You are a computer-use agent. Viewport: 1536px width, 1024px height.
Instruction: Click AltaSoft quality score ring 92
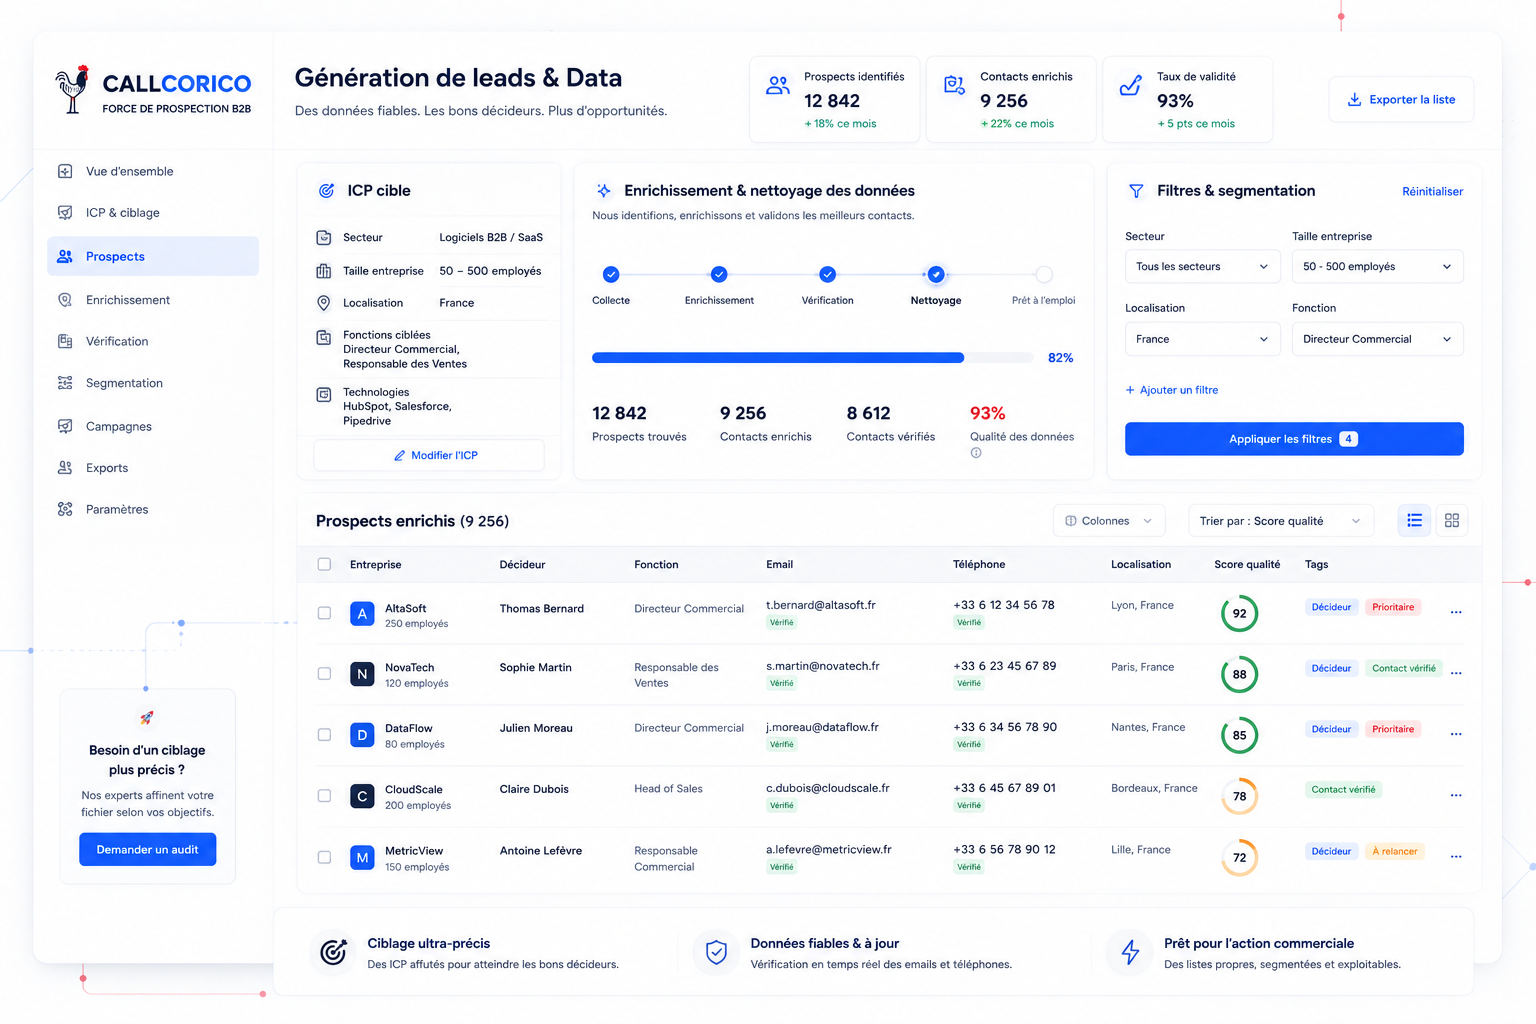[x=1240, y=614]
